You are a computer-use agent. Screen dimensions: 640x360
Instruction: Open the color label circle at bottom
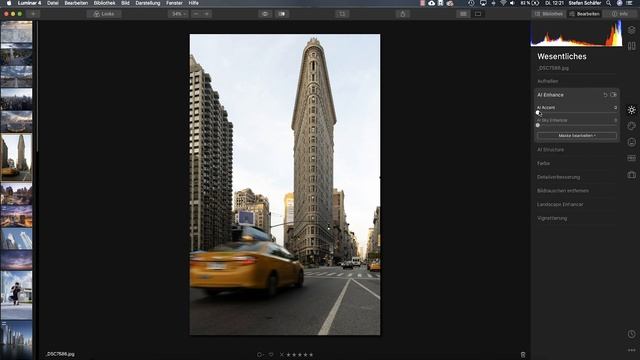(x=260, y=355)
